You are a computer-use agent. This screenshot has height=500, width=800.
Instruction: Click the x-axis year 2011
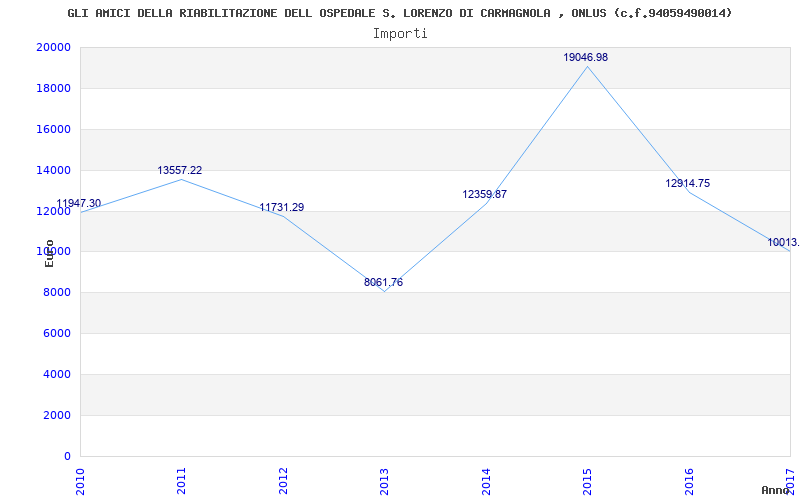click(181, 481)
